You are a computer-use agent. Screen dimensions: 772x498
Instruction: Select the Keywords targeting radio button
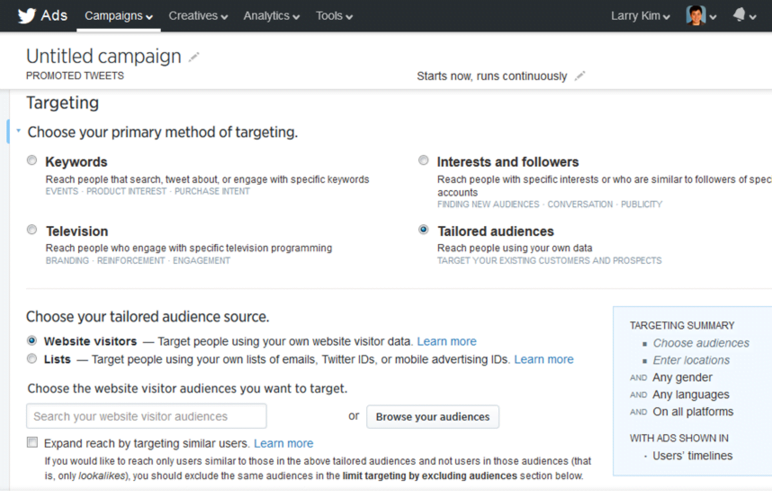click(x=32, y=161)
